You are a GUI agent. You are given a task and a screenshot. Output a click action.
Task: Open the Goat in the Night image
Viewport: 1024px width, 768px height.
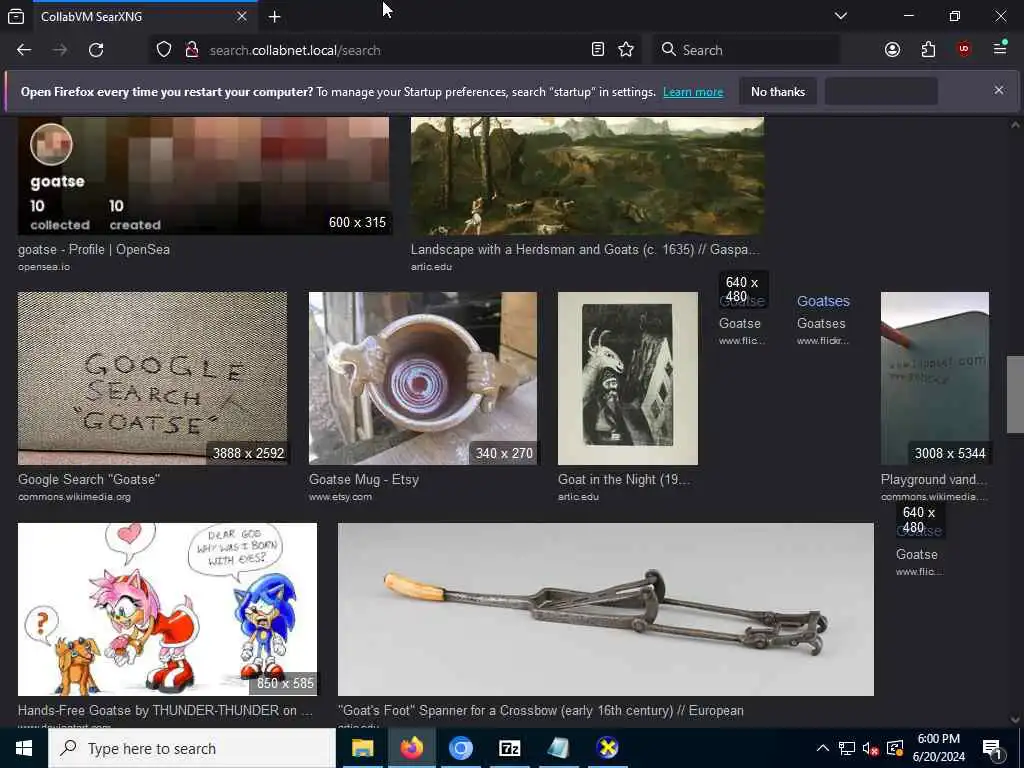click(x=628, y=378)
